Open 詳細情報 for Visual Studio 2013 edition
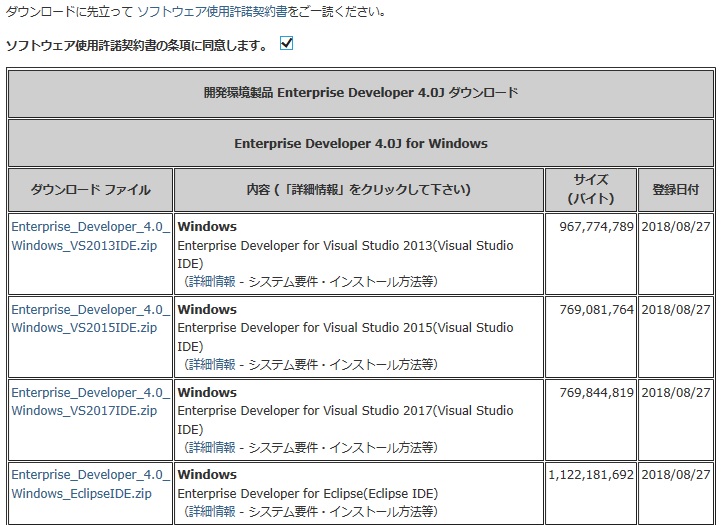Screen dimensions: 723x525 (x=212, y=281)
